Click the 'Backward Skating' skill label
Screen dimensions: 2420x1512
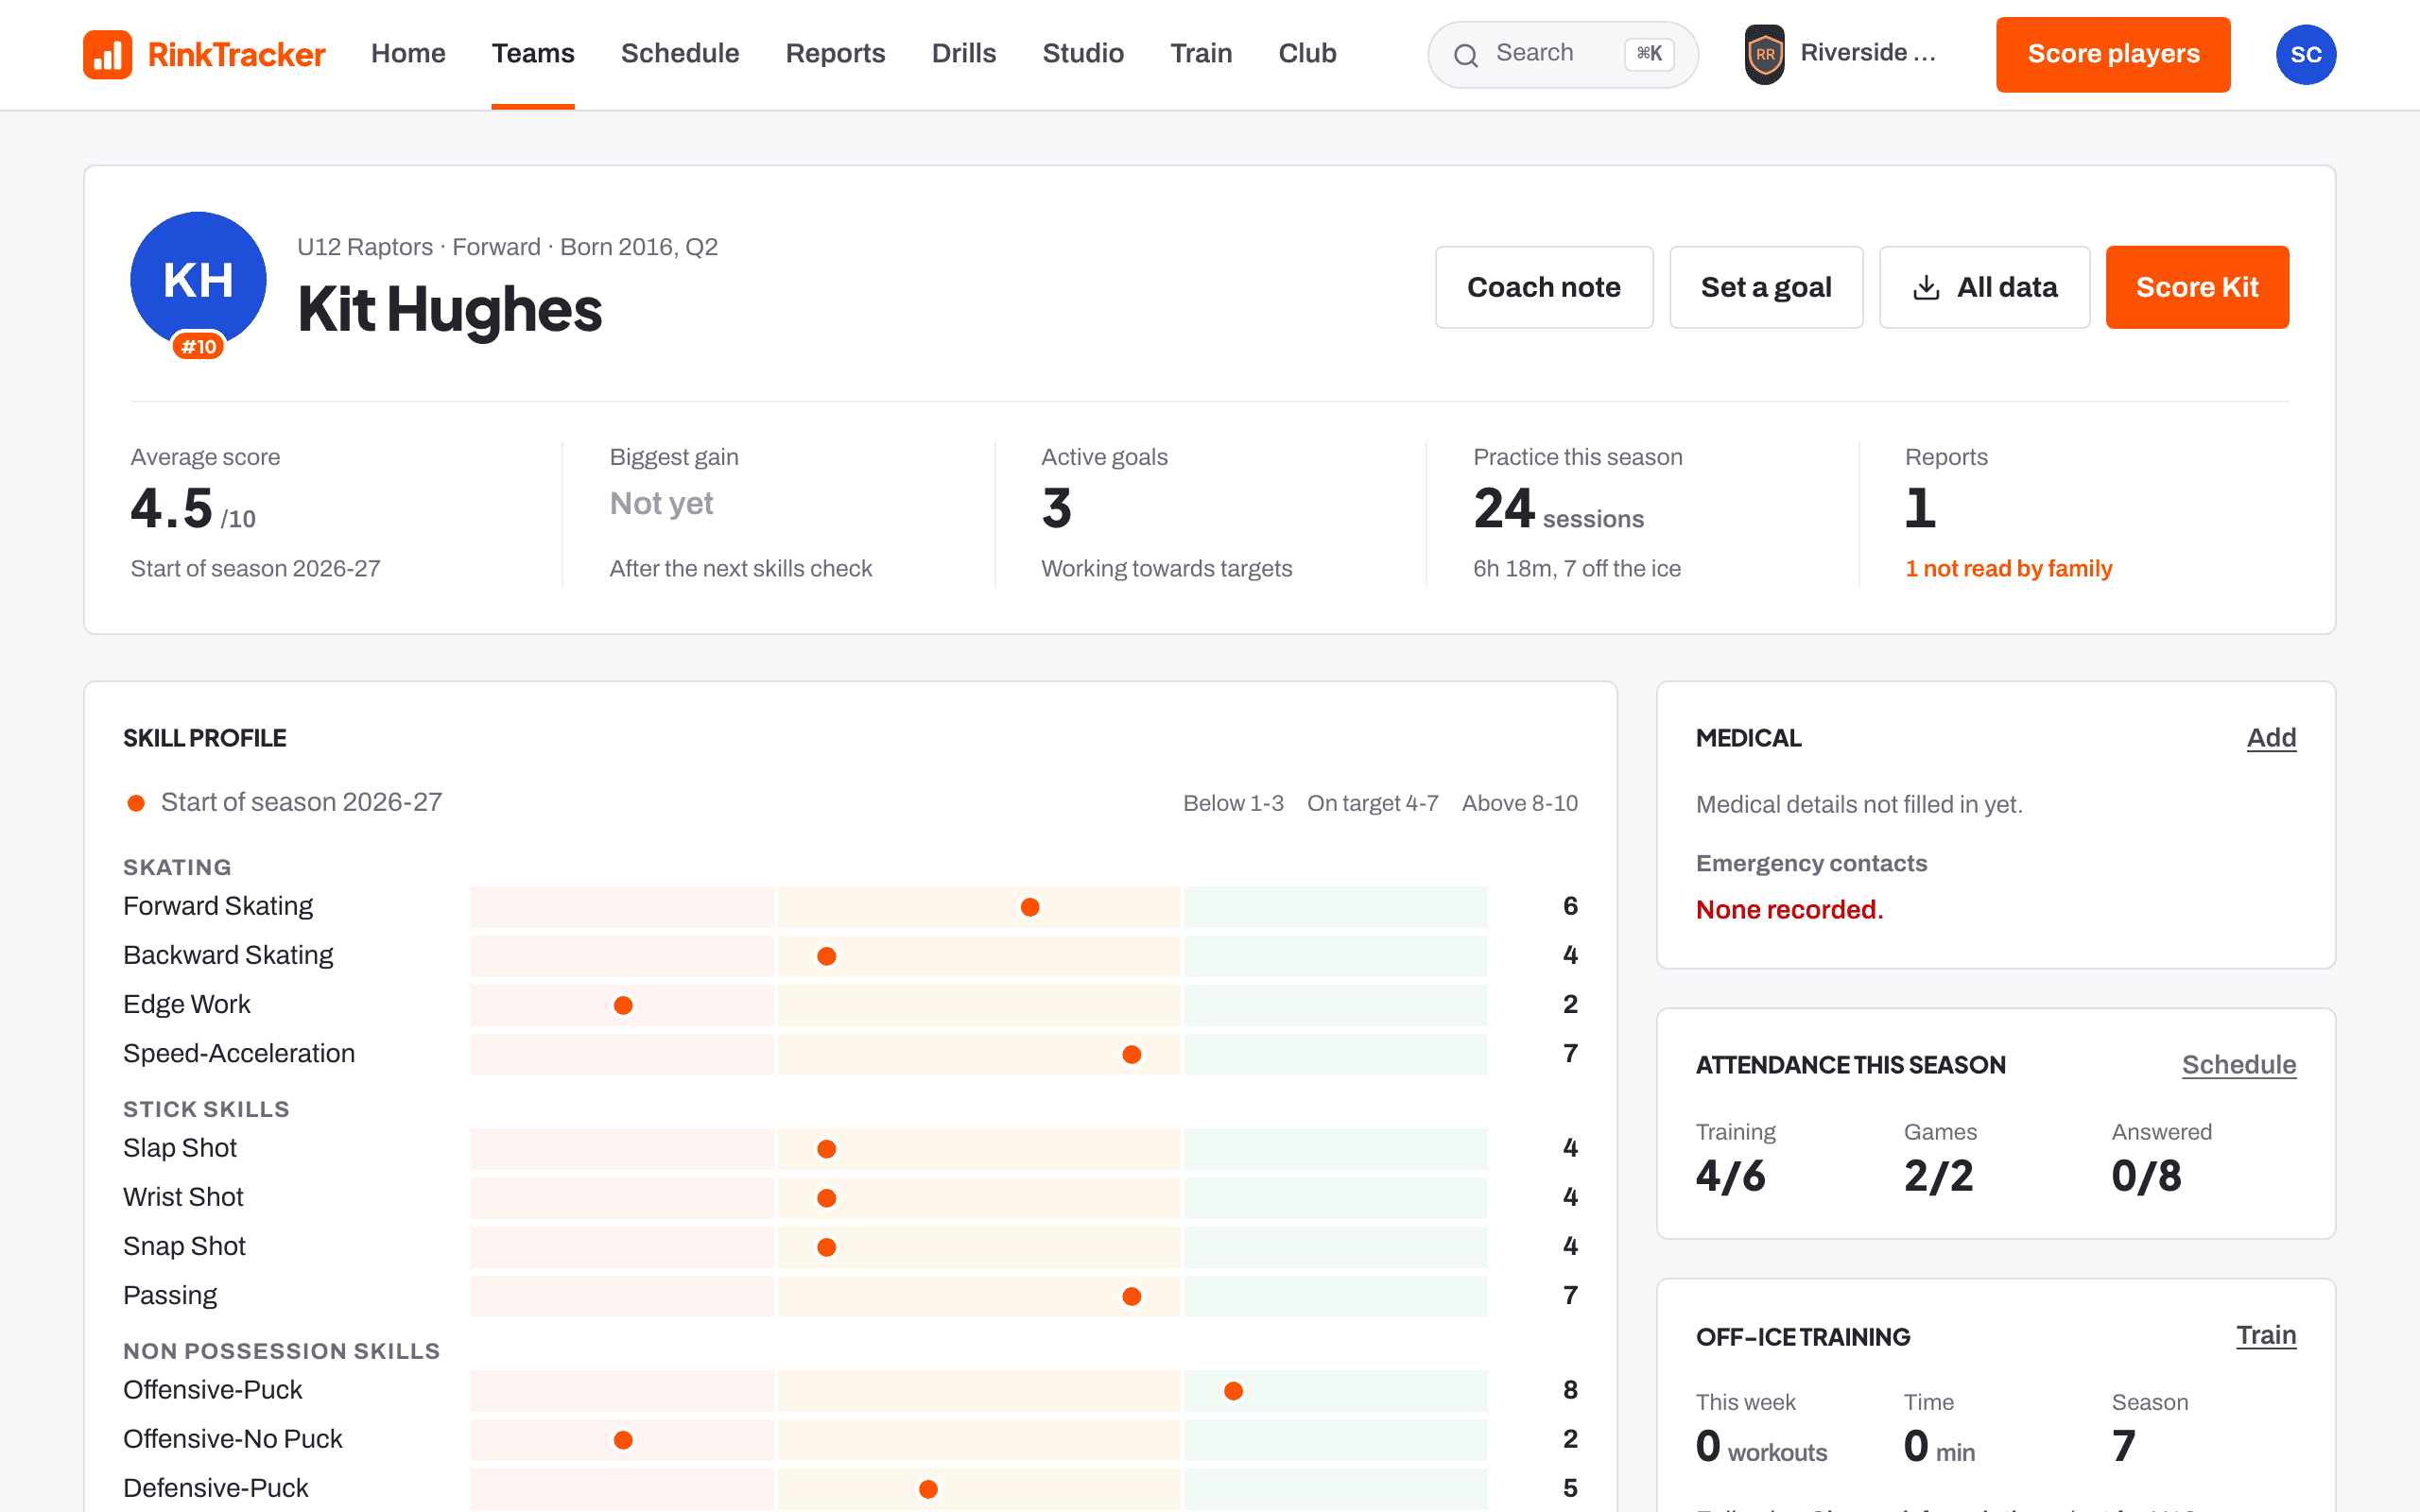(228, 955)
